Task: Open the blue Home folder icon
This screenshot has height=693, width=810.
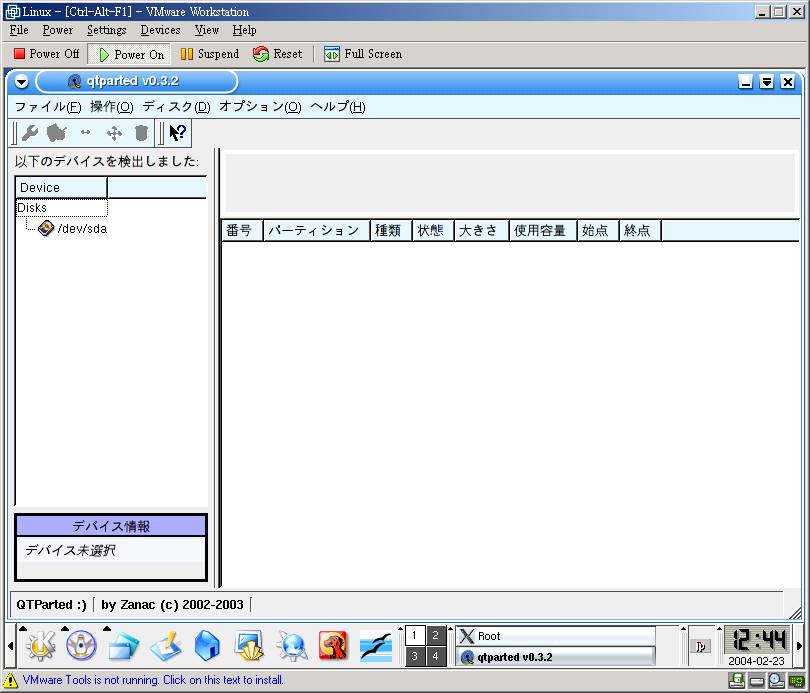Action: coord(207,646)
